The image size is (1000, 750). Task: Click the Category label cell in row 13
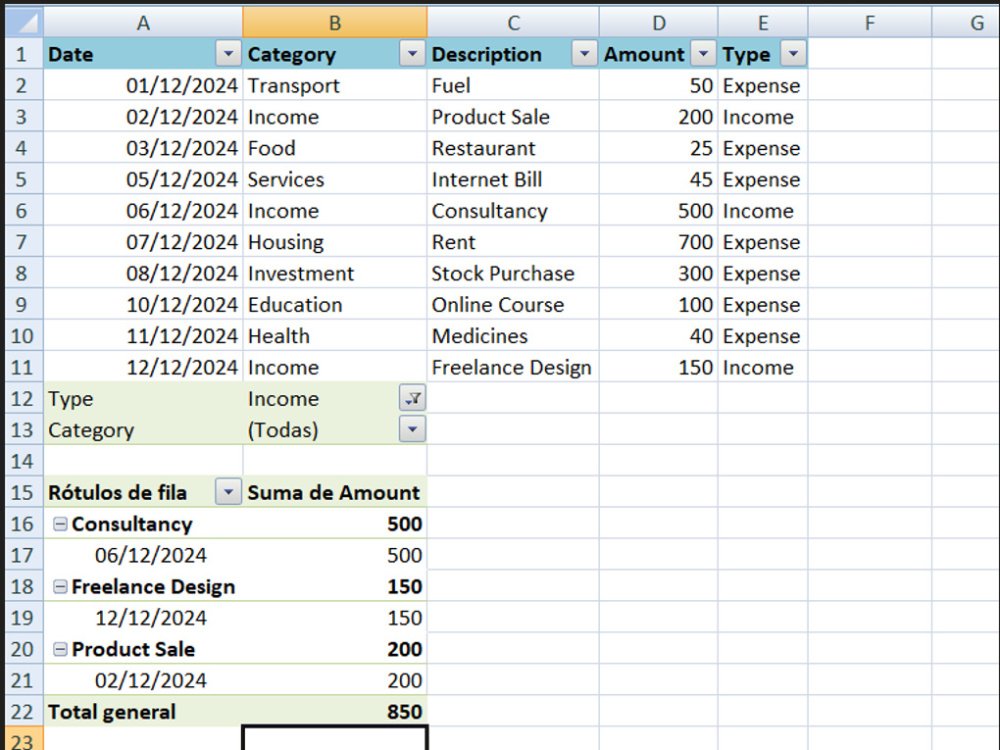click(143, 430)
